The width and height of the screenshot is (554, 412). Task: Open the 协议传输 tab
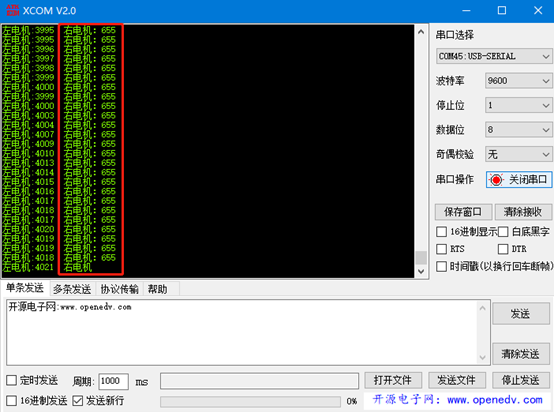tap(119, 289)
